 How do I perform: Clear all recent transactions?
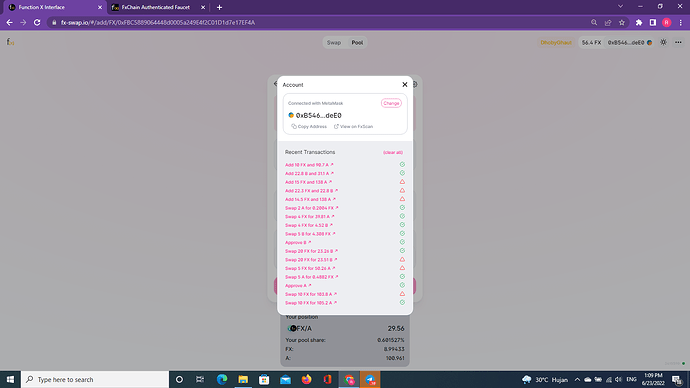pos(393,153)
